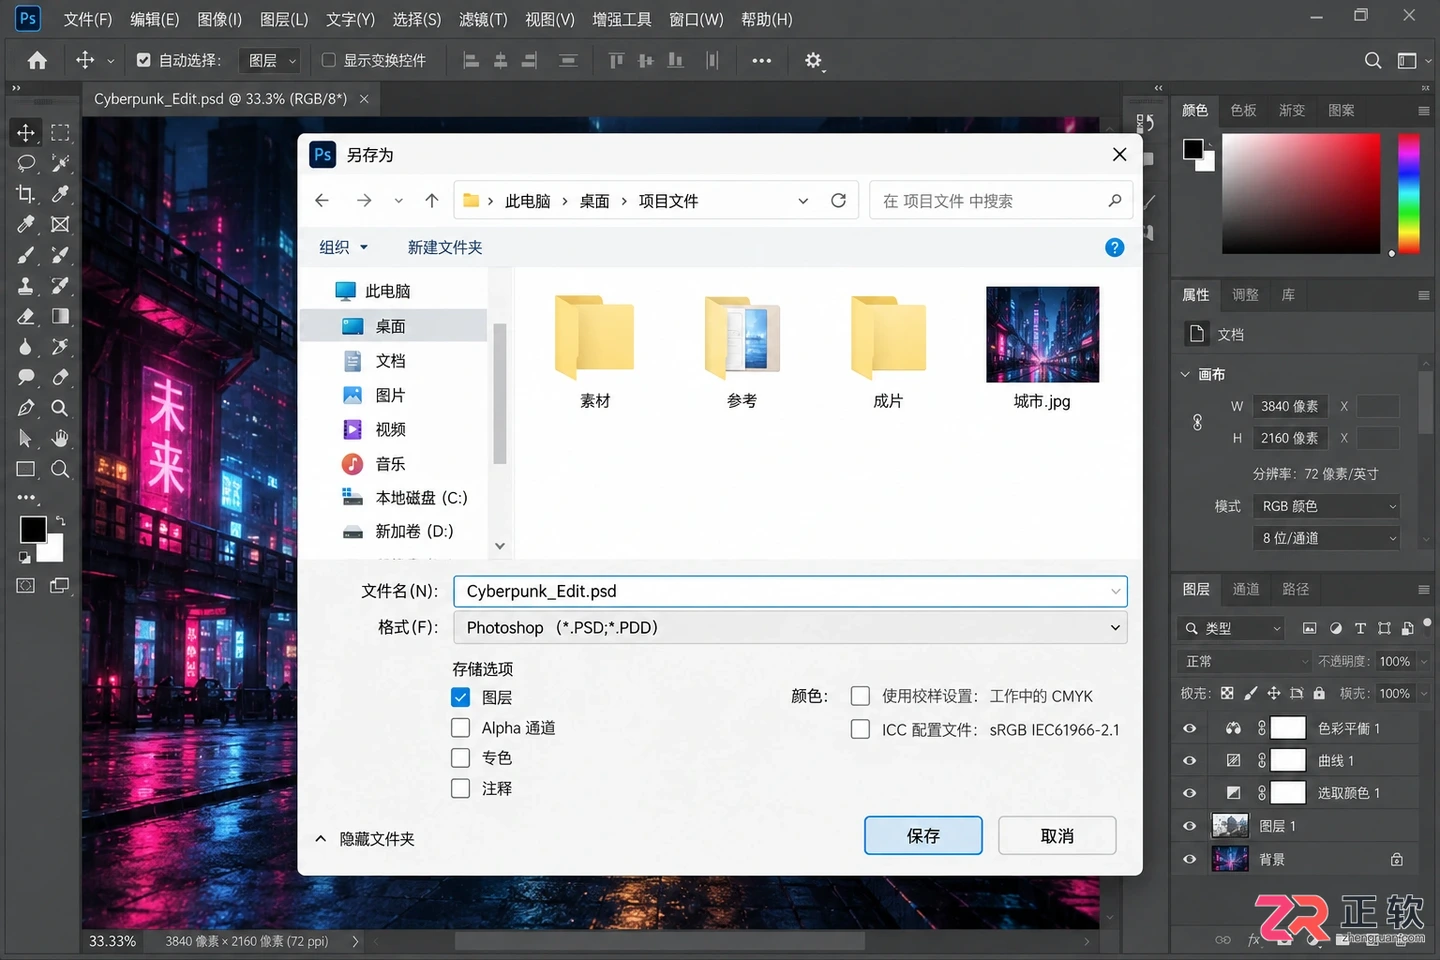Refresh the folder listing in save dialog

tap(839, 201)
